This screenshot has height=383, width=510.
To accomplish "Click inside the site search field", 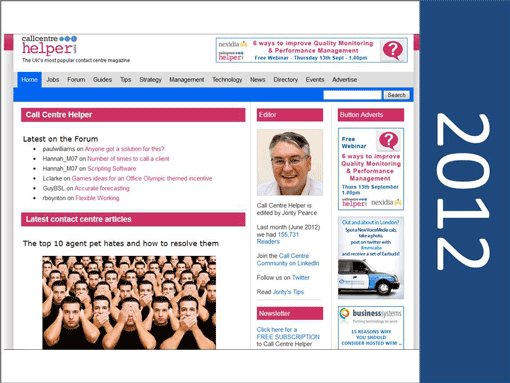I will [x=352, y=95].
